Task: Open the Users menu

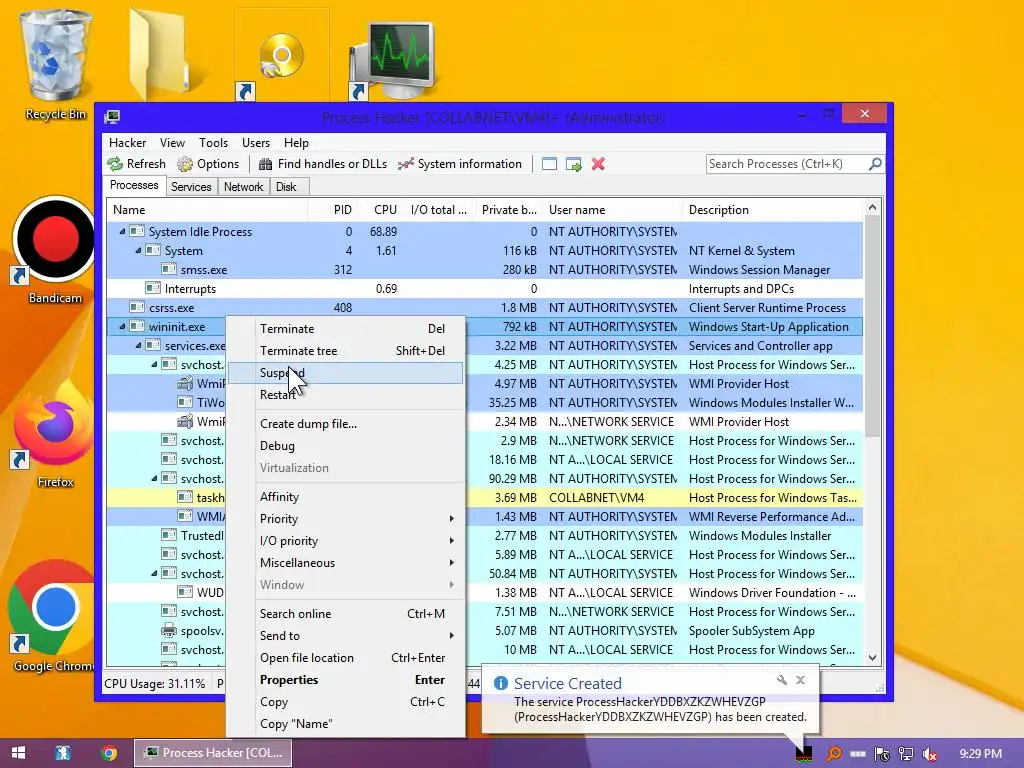Action: point(256,143)
